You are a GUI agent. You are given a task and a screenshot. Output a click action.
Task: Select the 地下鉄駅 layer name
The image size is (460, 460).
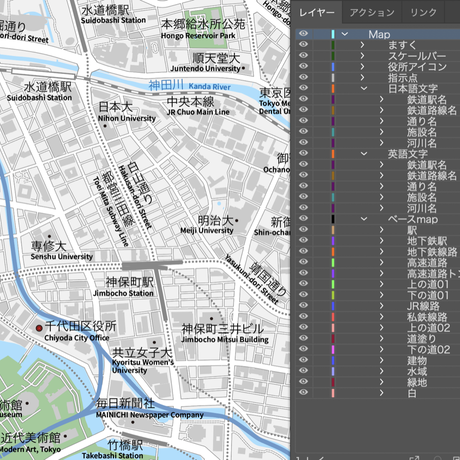[427, 241]
